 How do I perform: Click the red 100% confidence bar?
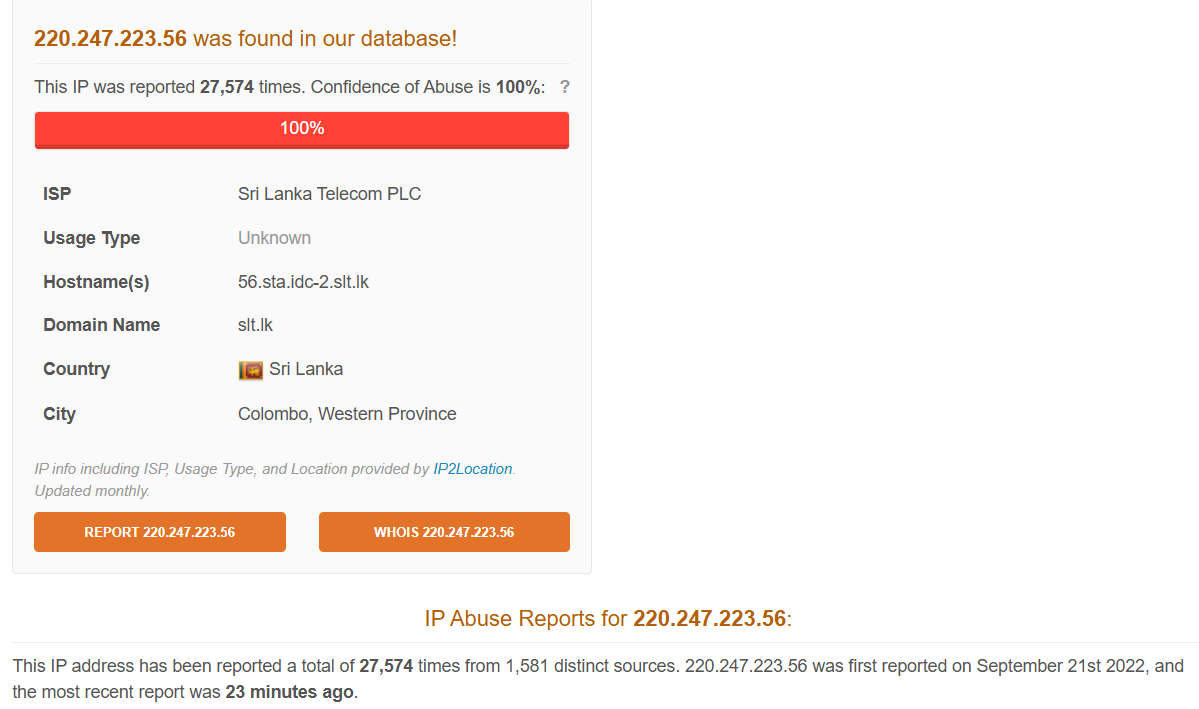point(301,128)
